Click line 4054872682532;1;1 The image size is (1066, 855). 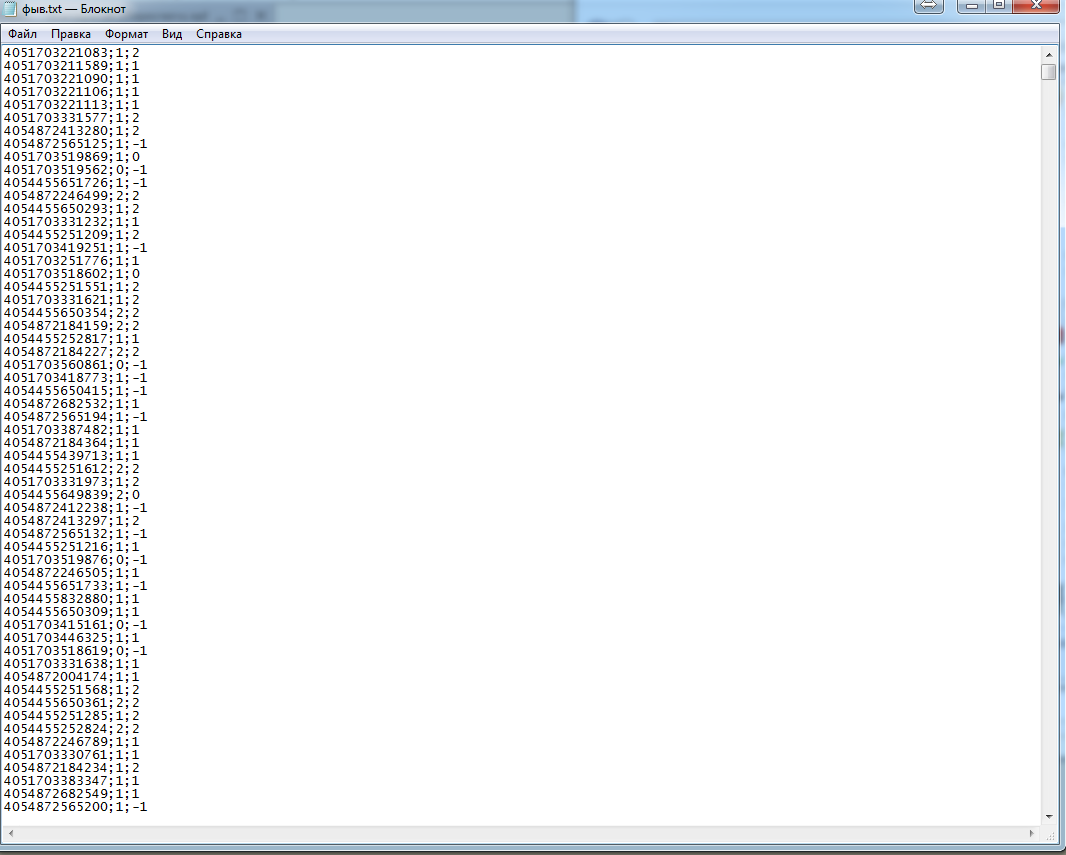pyautogui.click(x=71, y=404)
